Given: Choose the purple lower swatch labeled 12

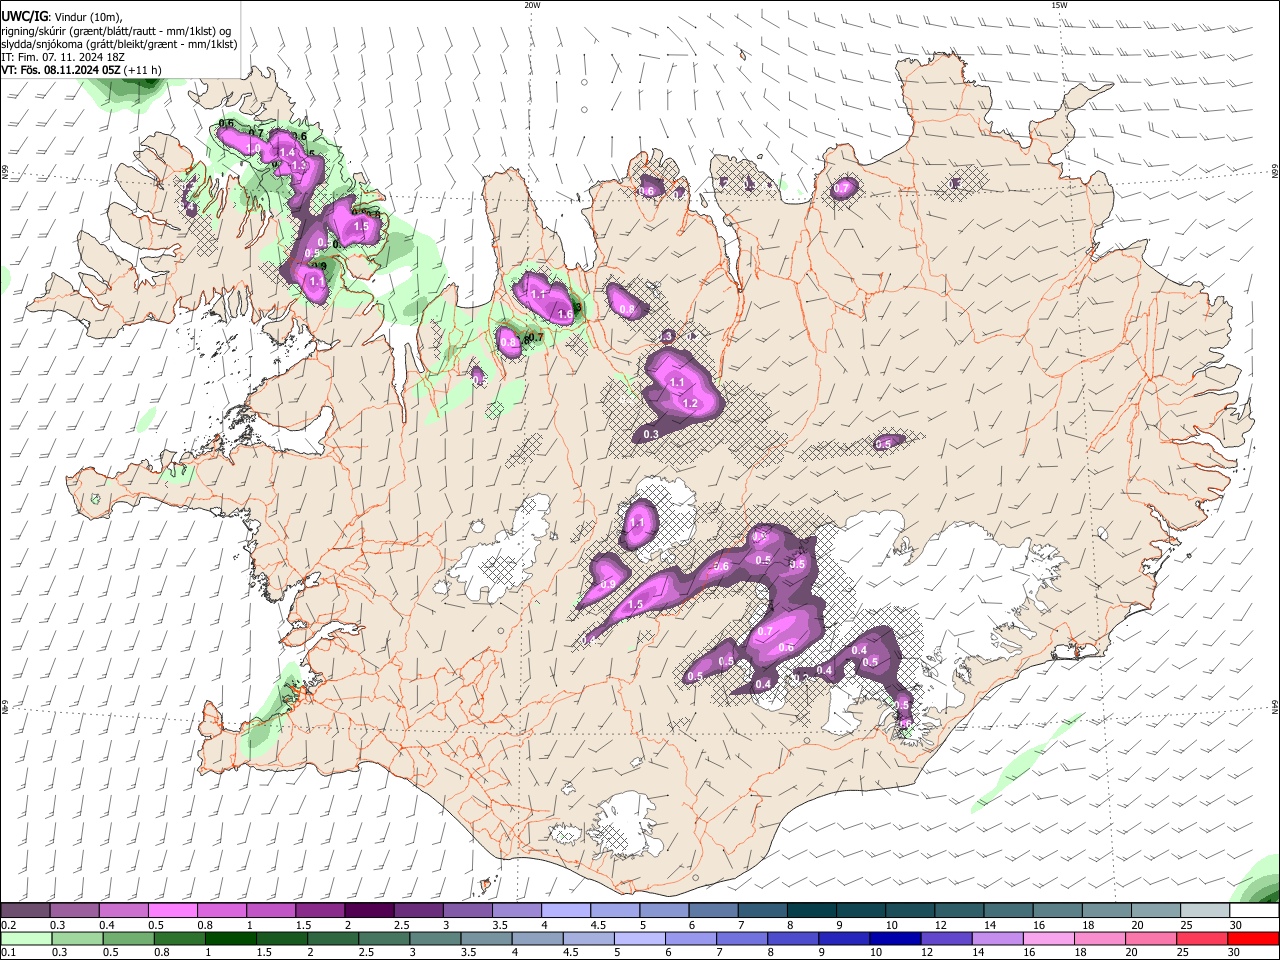Looking at the screenshot, I should point(947,938).
